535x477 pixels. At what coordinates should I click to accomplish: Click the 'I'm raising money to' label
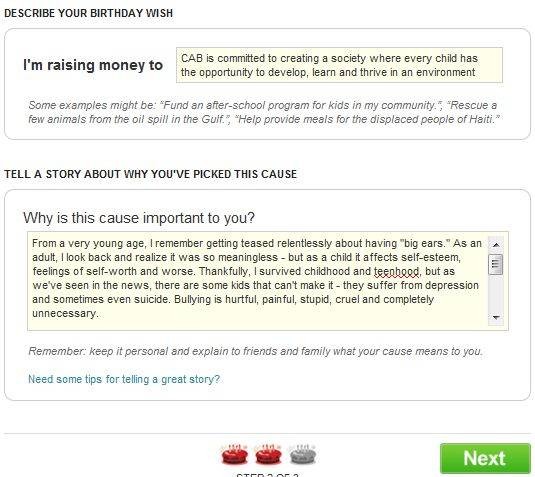coord(93,65)
